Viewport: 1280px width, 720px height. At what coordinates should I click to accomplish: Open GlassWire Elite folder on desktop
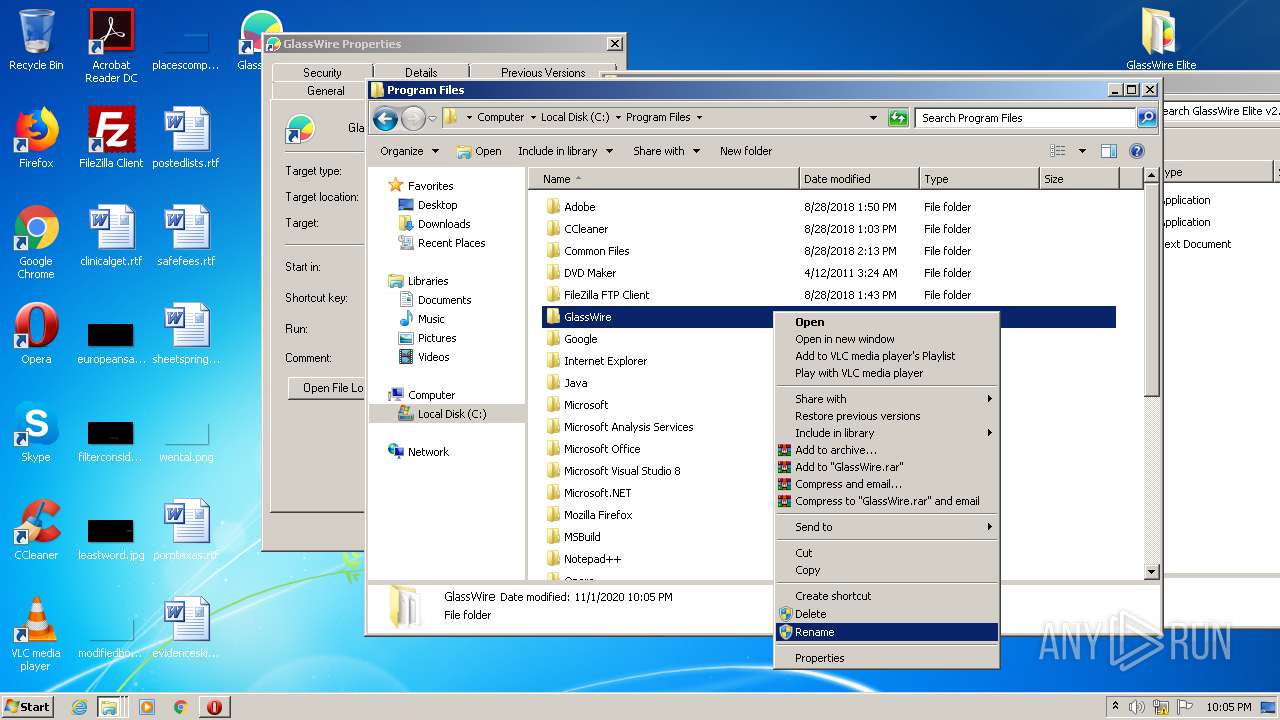pos(1161,40)
